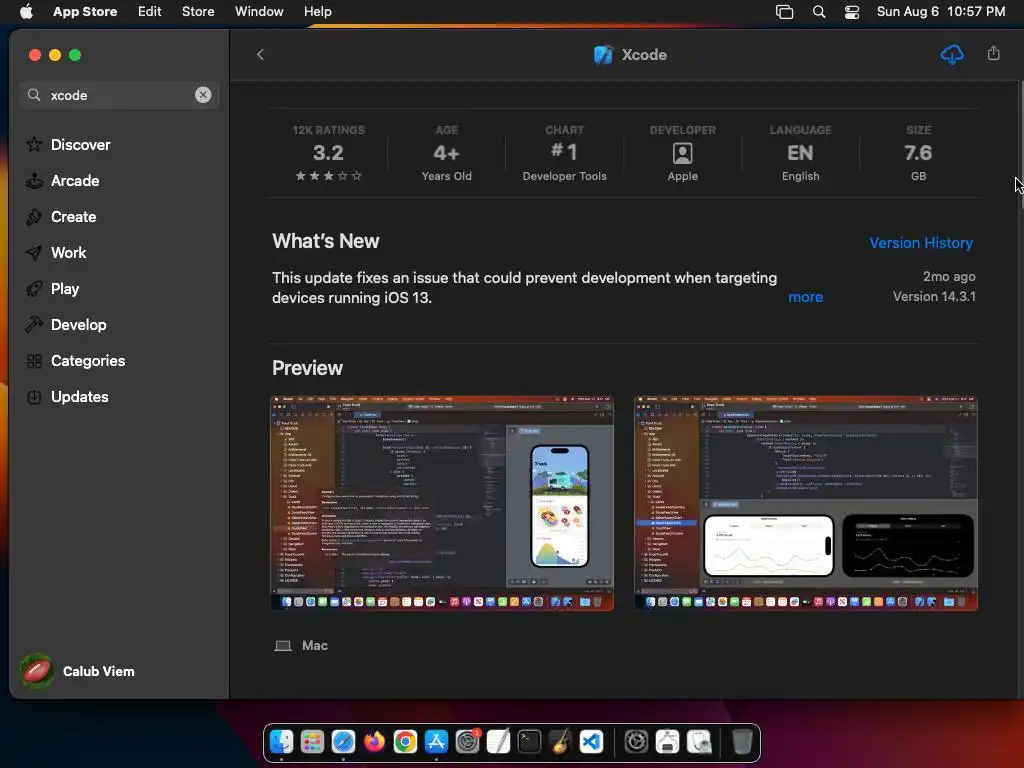Open the Window menu

[x=259, y=11]
